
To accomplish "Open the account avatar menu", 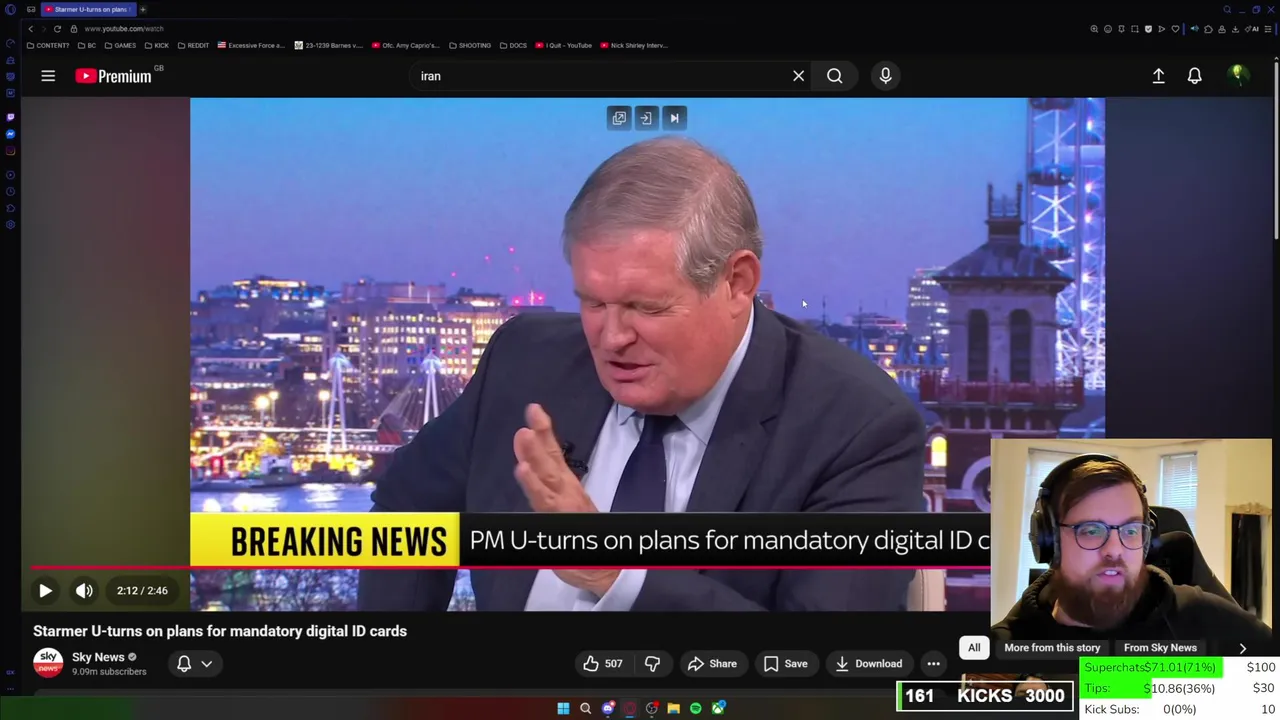I will click(1238, 75).
